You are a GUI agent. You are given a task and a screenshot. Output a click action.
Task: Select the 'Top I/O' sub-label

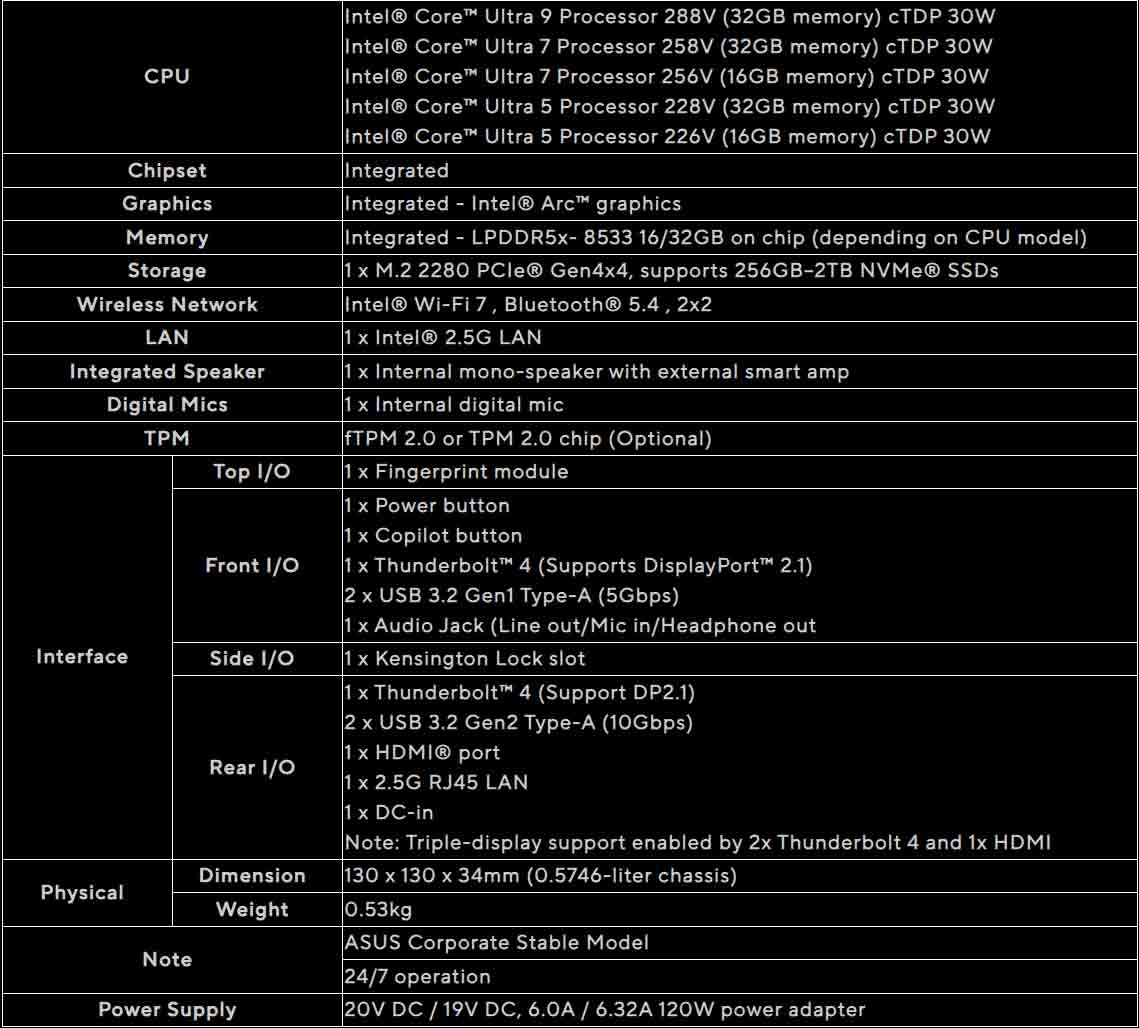point(251,471)
